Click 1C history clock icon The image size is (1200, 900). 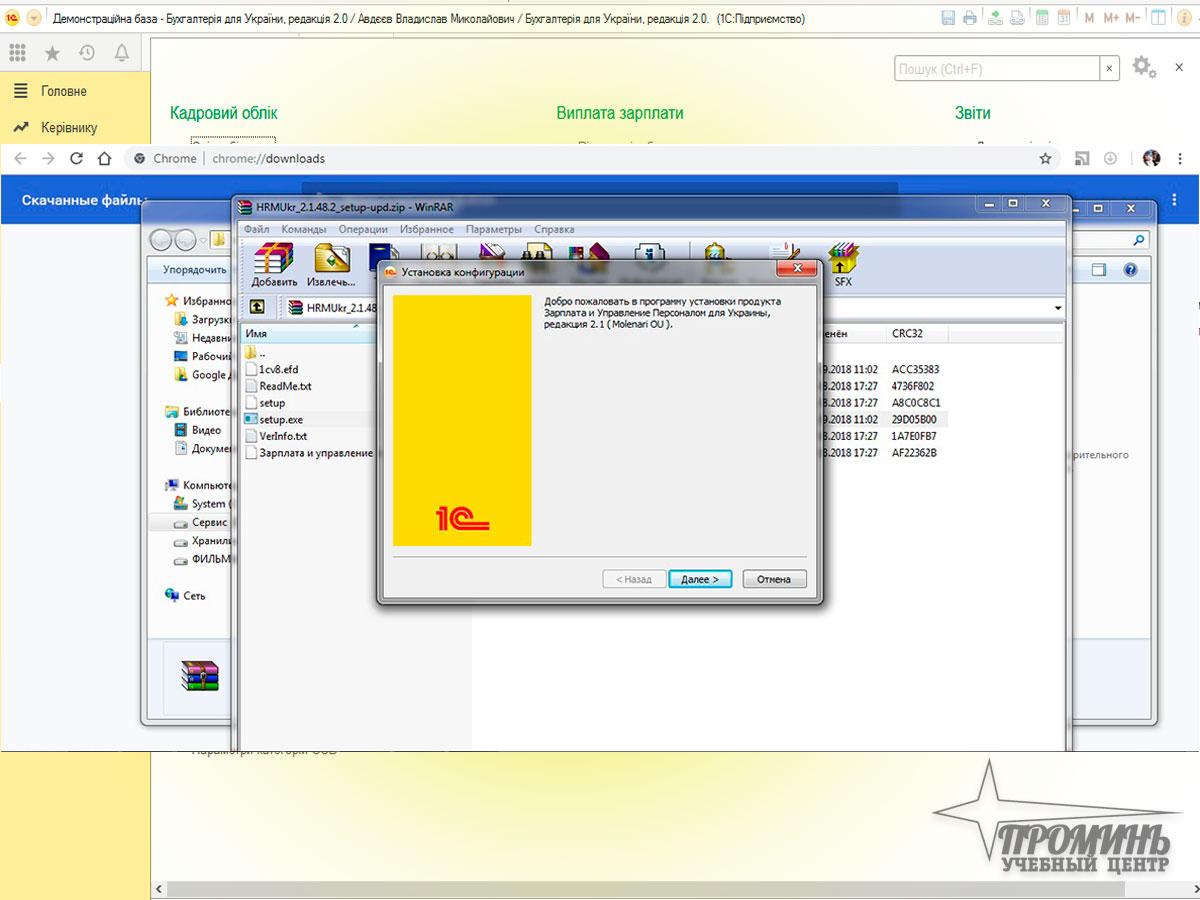[x=87, y=53]
